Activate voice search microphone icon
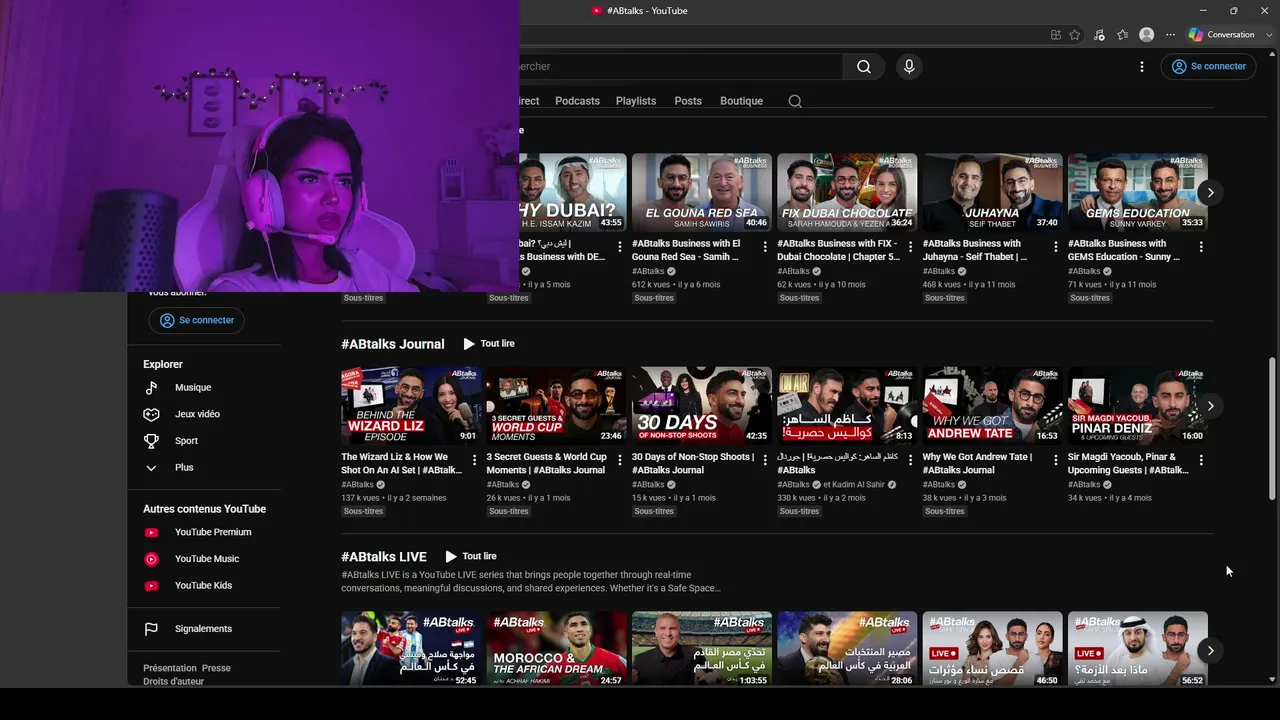 [x=909, y=67]
